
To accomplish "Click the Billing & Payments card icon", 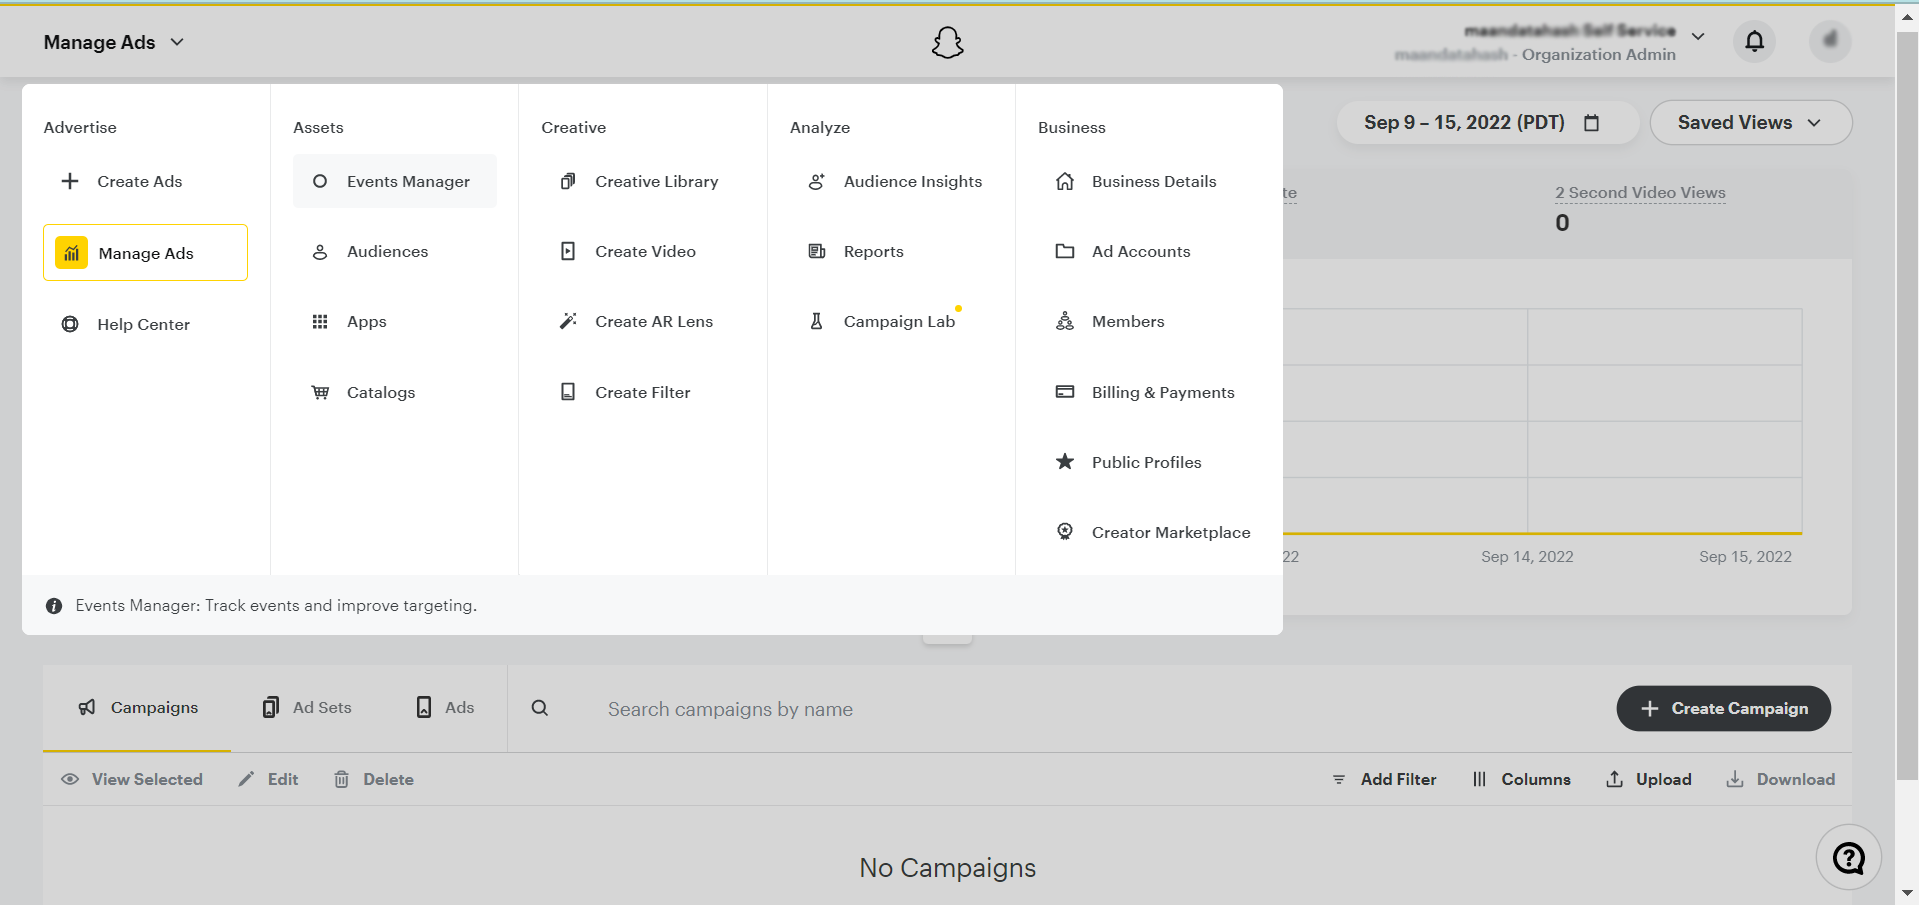I will [1065, 392].
